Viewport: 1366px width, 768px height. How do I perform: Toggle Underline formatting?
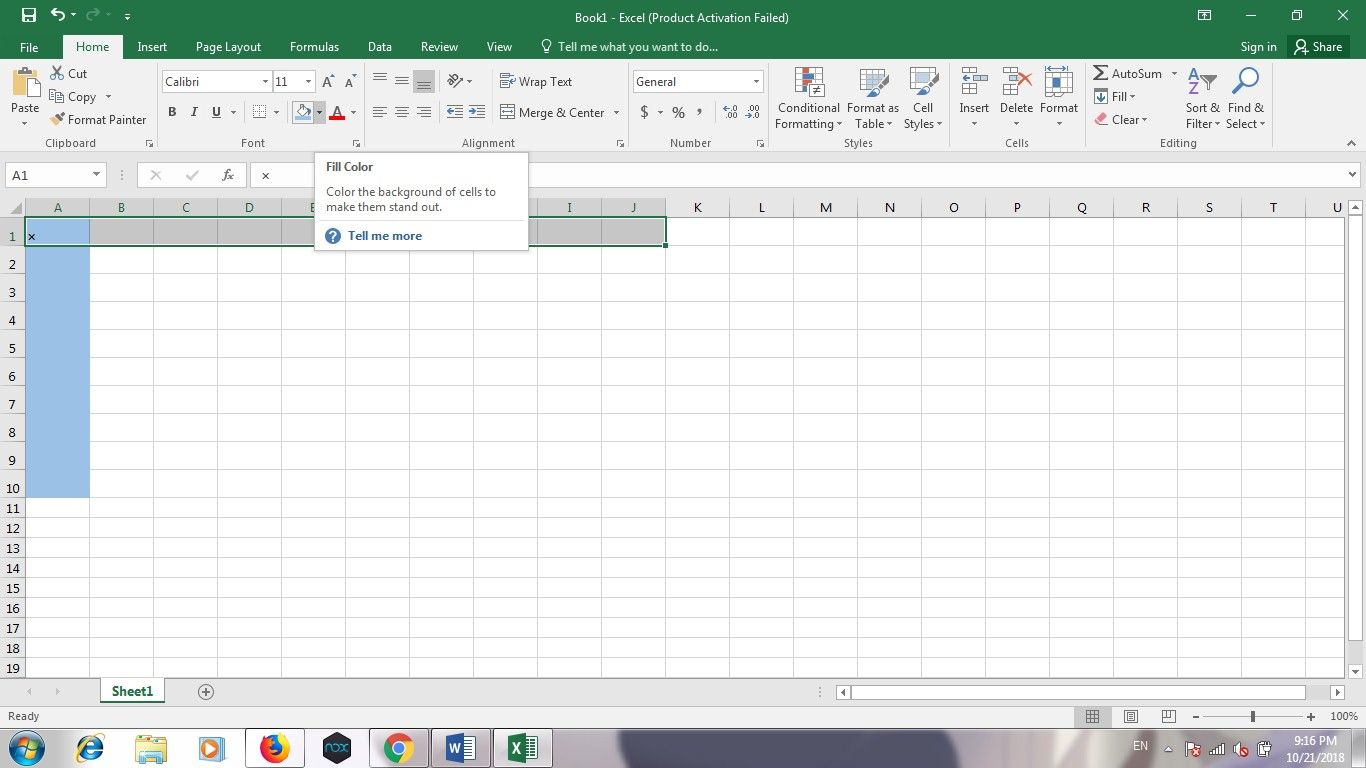coord(216,112)
